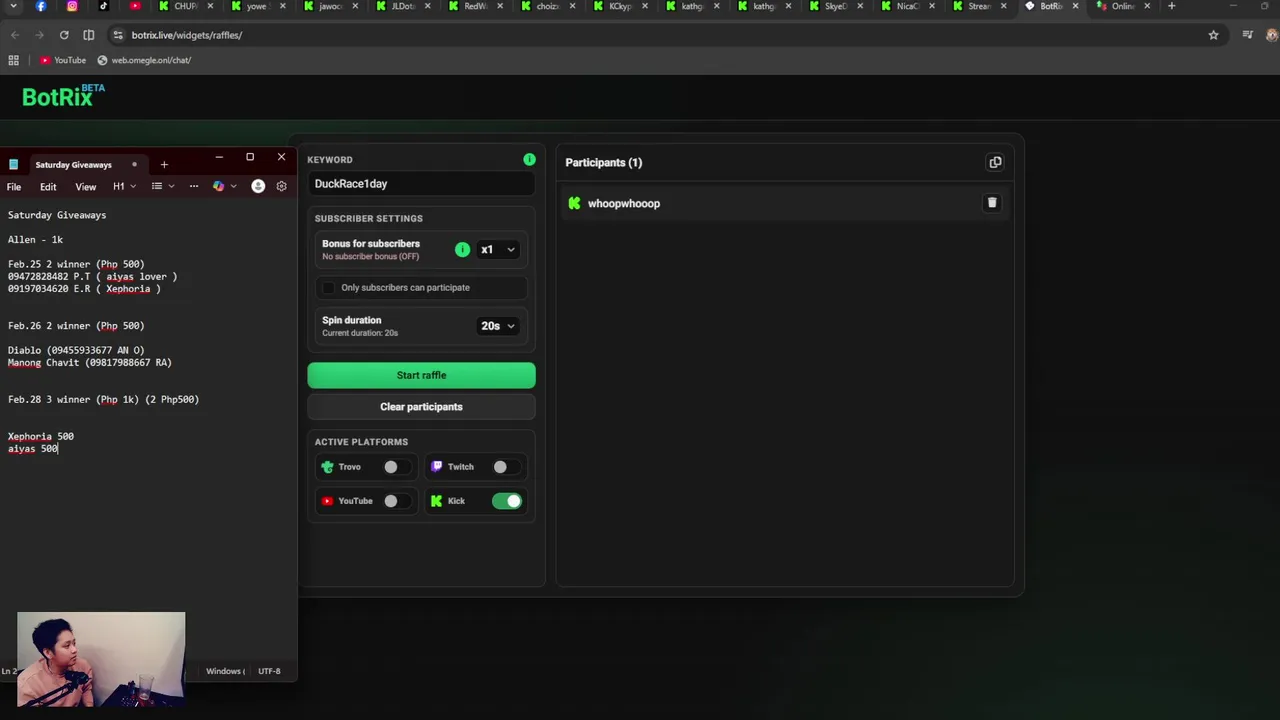Reload the browser page
The height and width of the screenshot is (720, 1280).
point(64,35)
